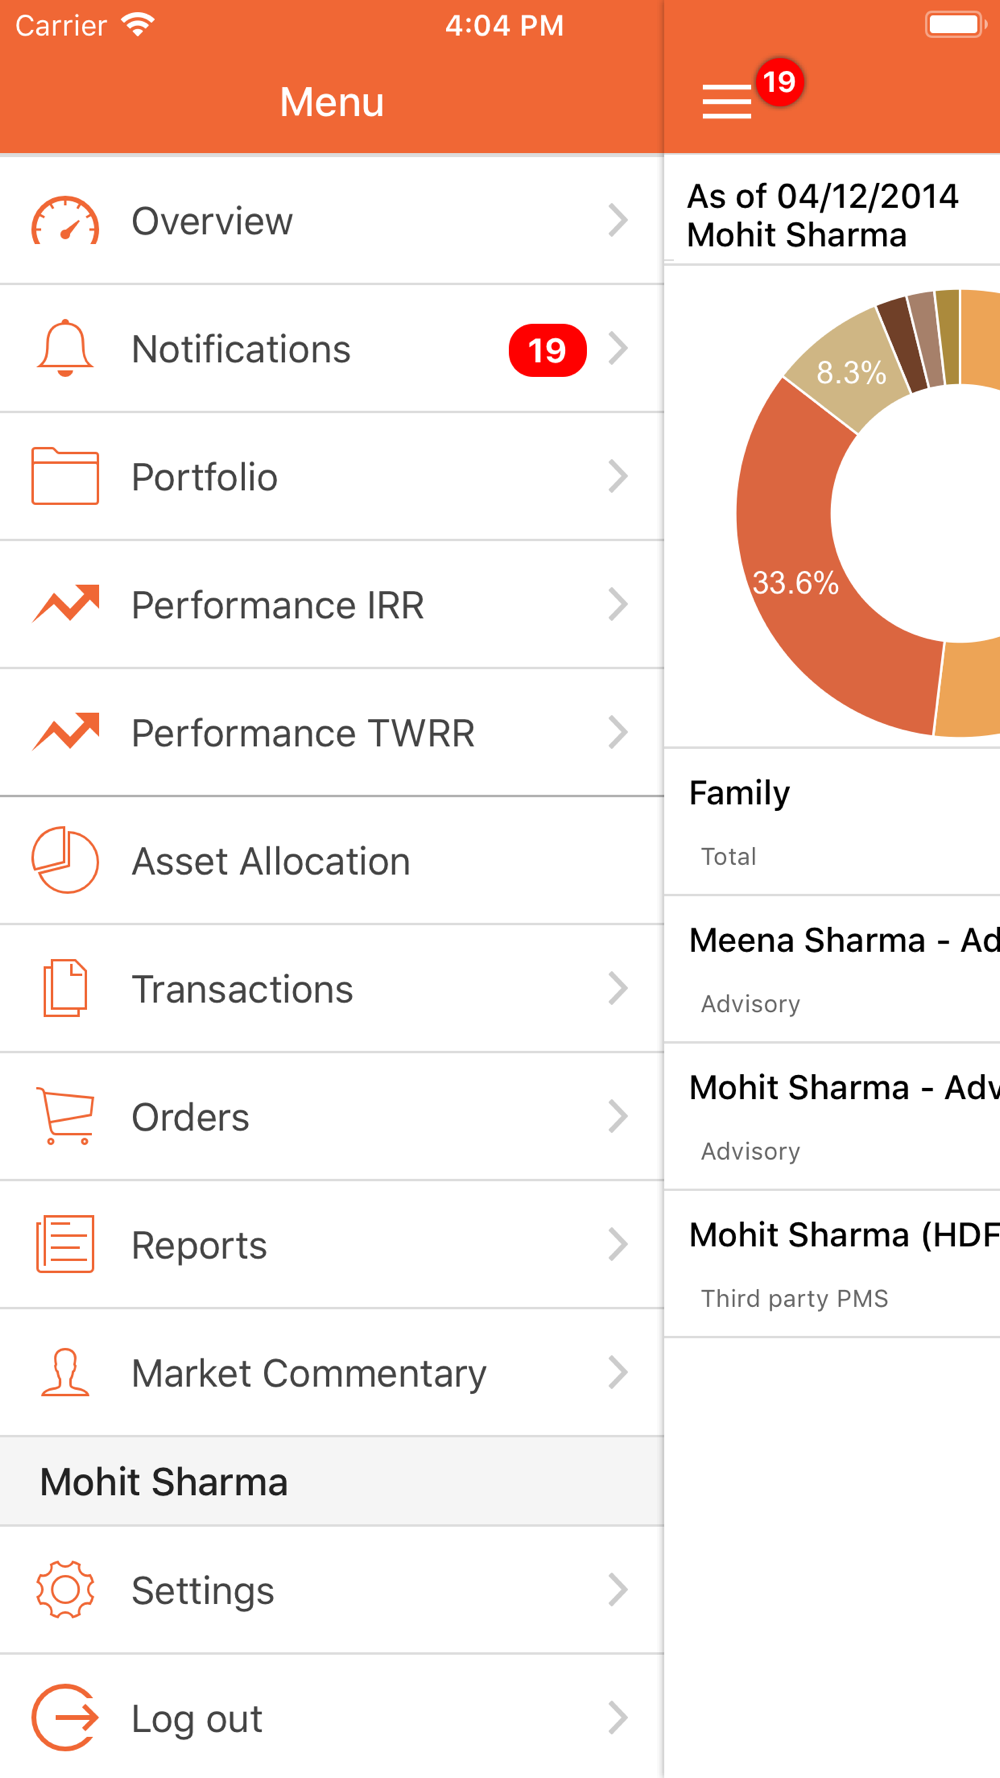Open the Market Commentary menu item

pyautogui.click(x=309, y=1373)
